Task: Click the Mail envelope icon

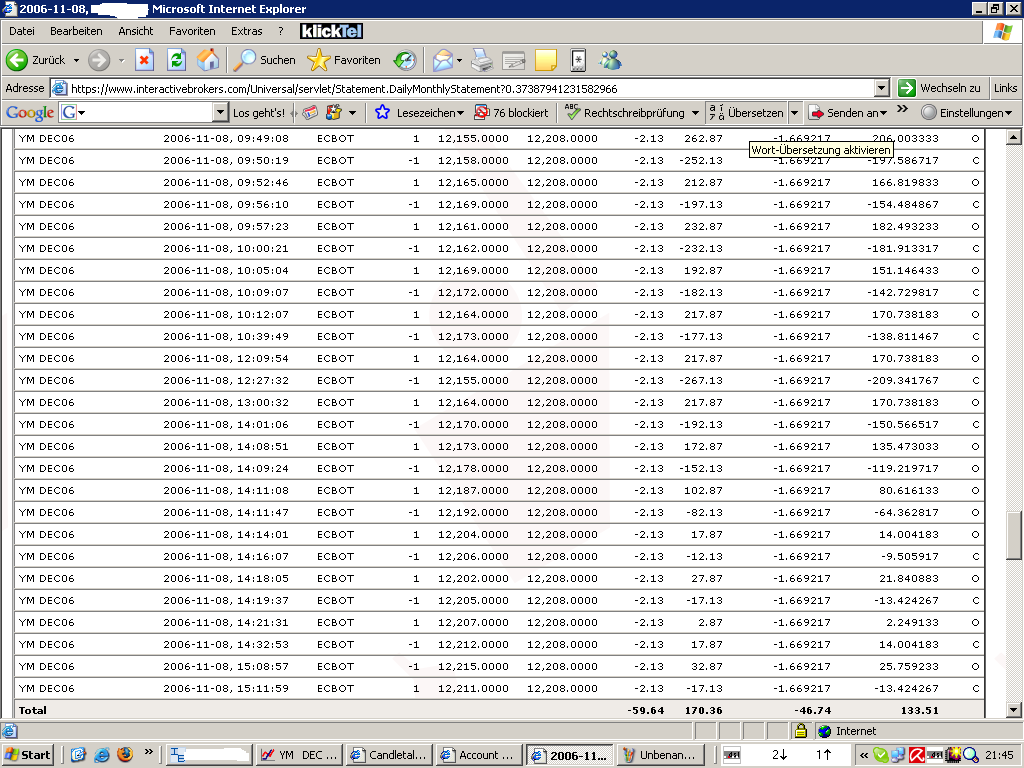Action: [x=442, y=60]
